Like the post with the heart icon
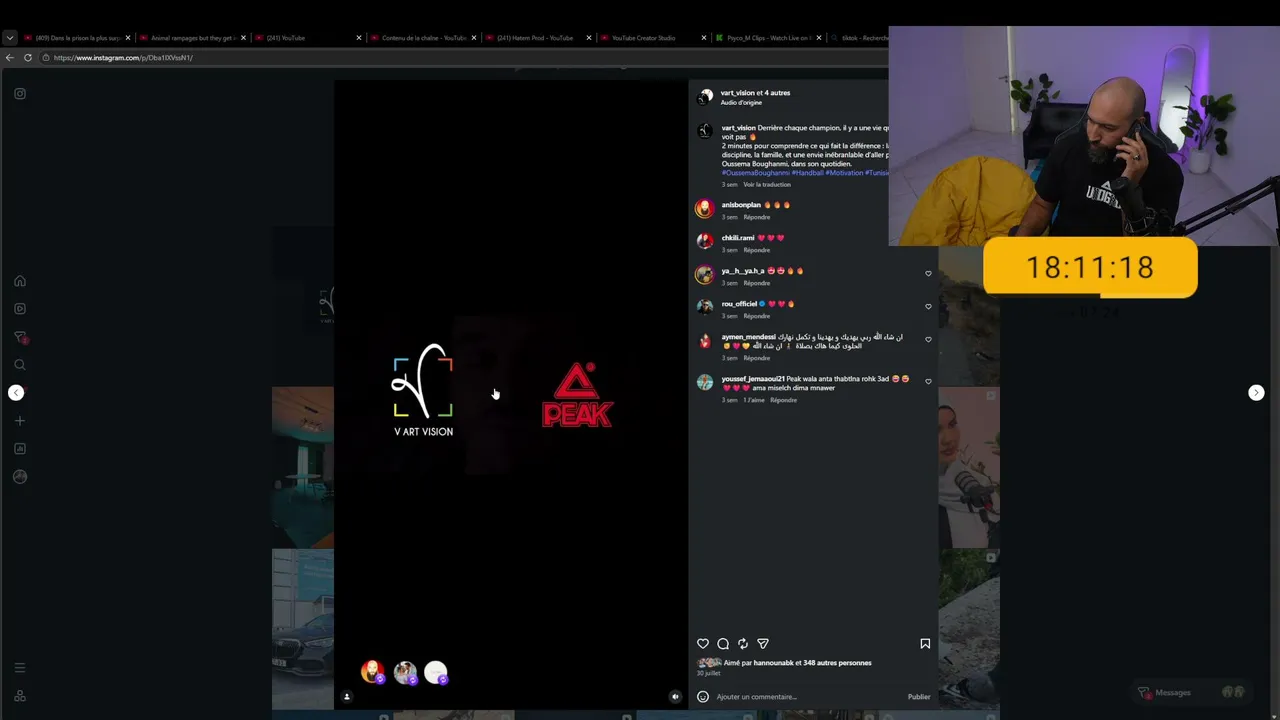This screenshot has width=1280, height=720. [x=703, y=644]
